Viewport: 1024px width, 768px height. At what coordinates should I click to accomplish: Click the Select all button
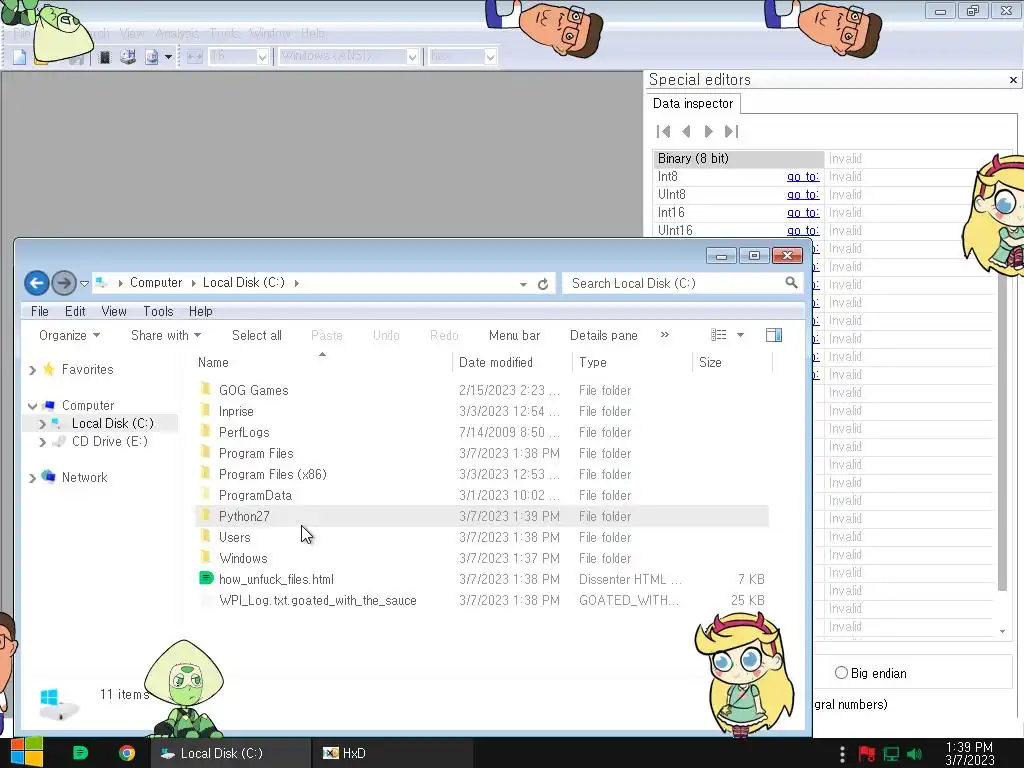(257, 335)
